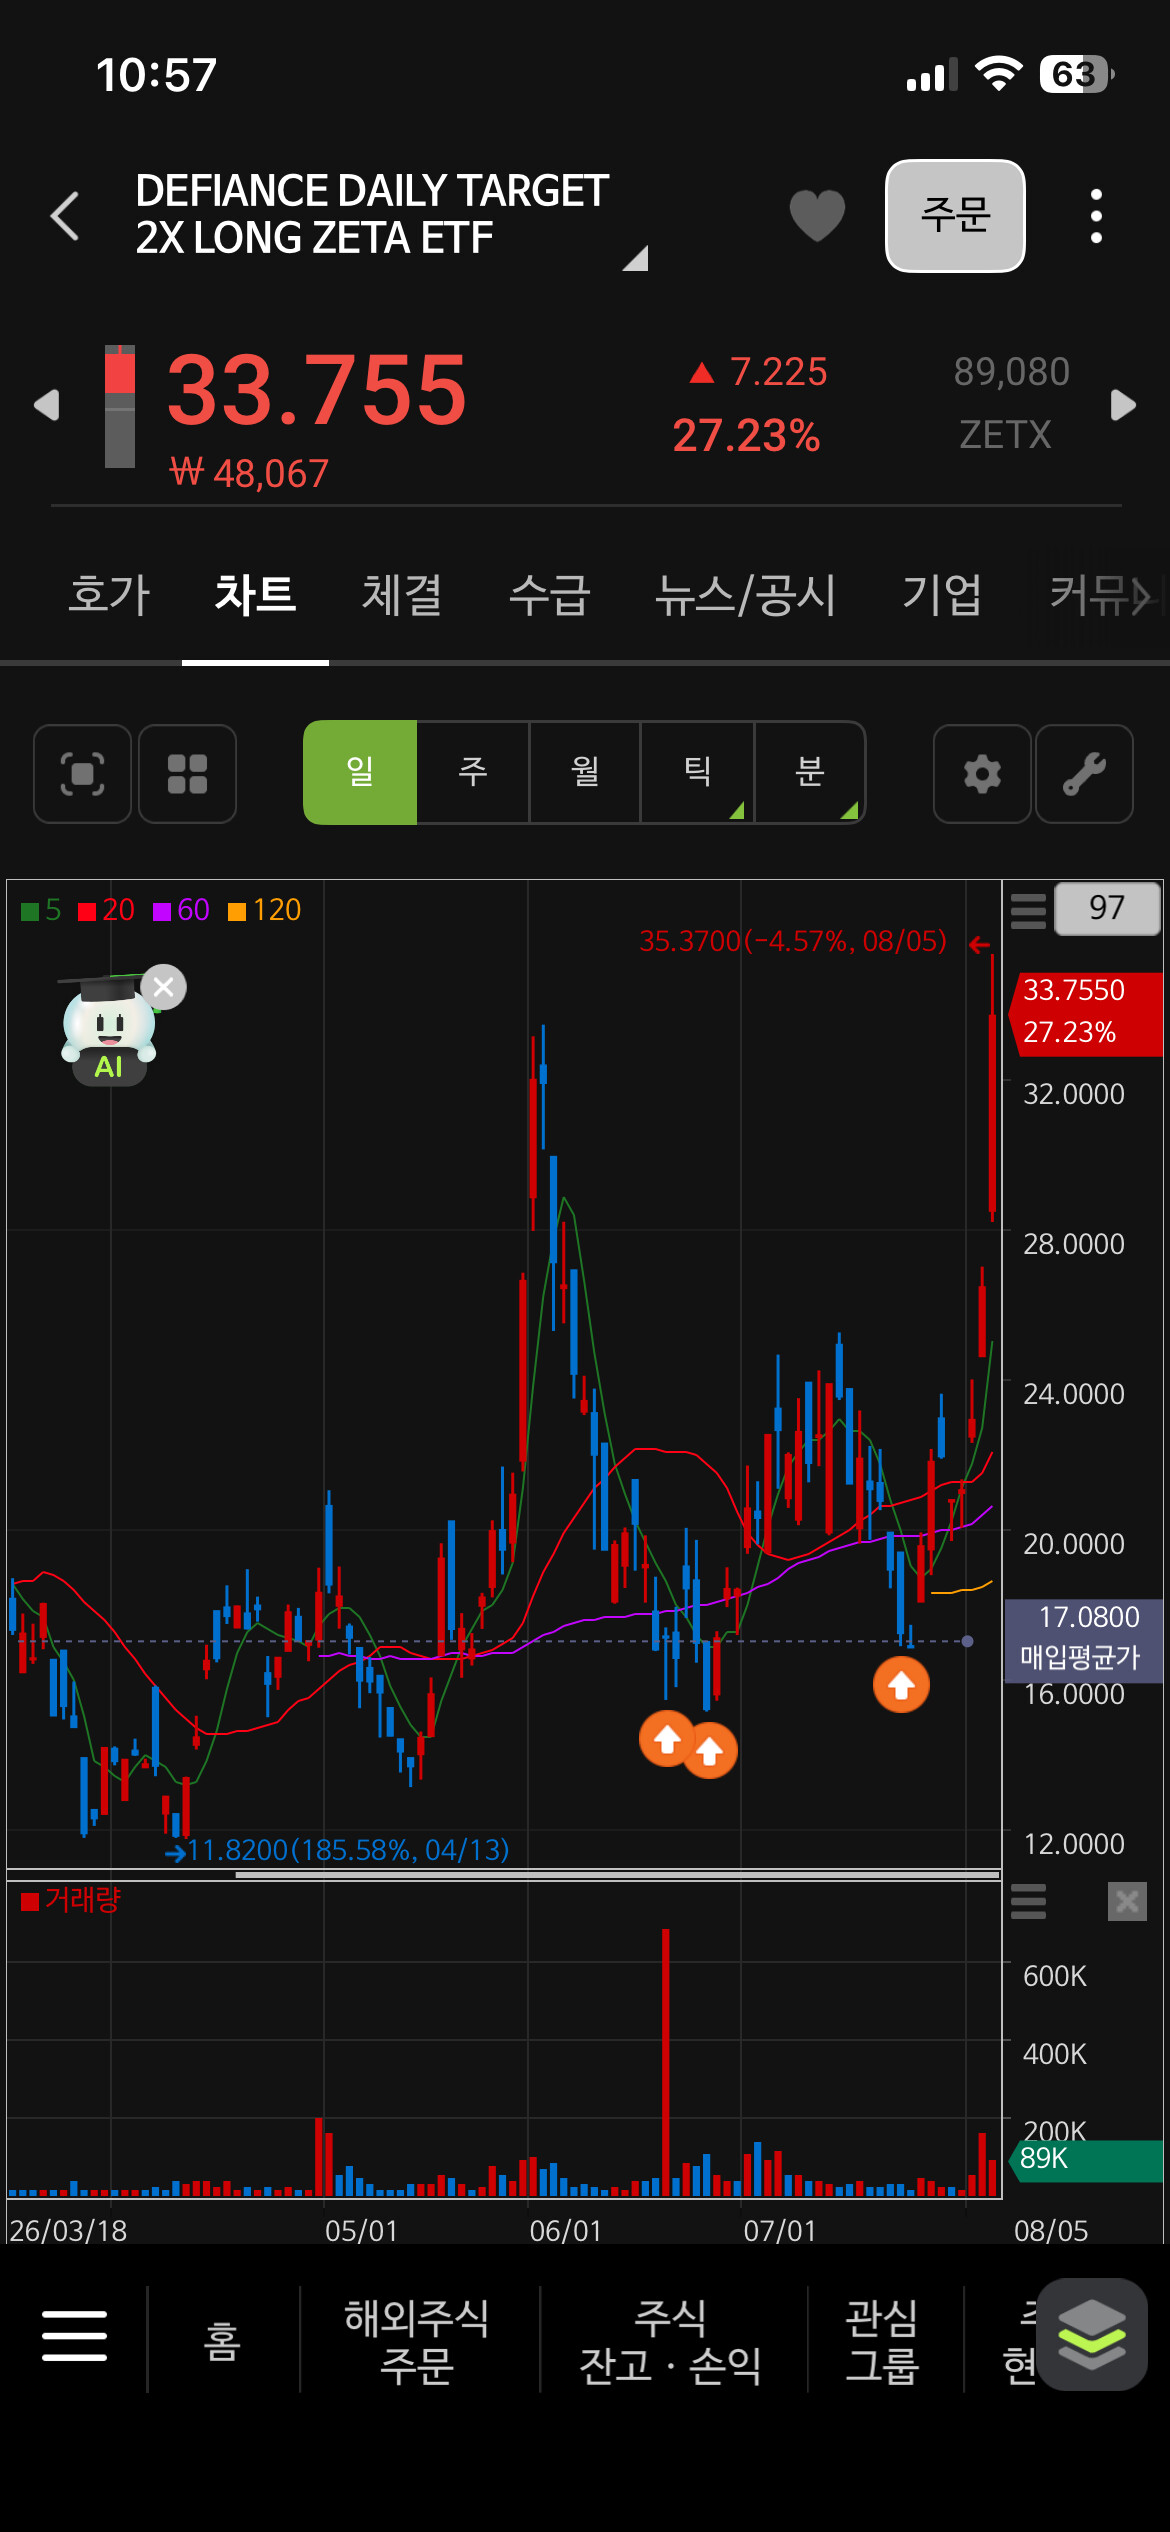Select the 일 daily chart period

tap(360, 772)
